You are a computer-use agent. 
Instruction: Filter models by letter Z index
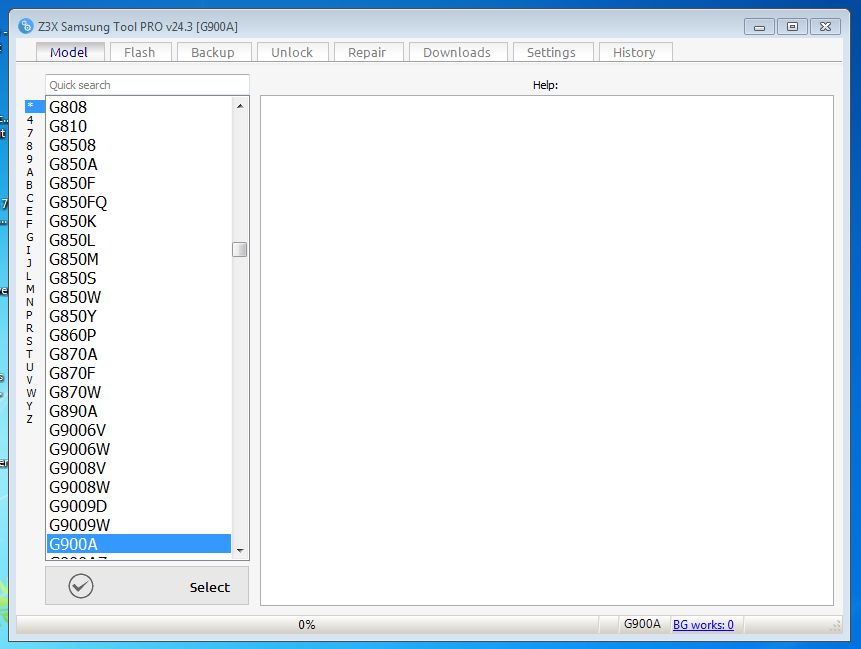30,419
